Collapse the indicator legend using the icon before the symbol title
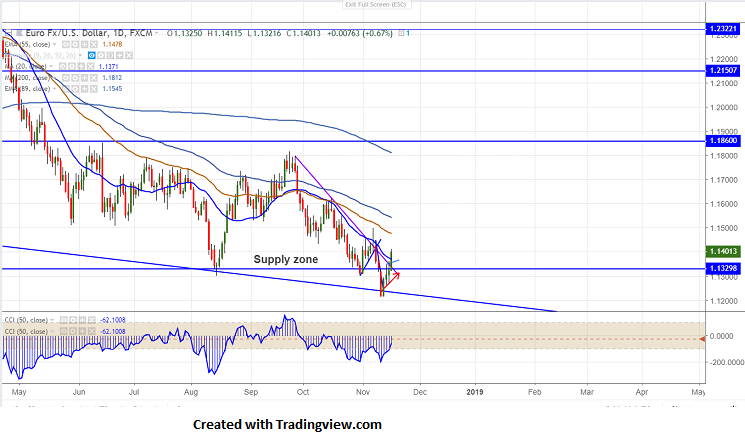 click(x=8, y=33)
